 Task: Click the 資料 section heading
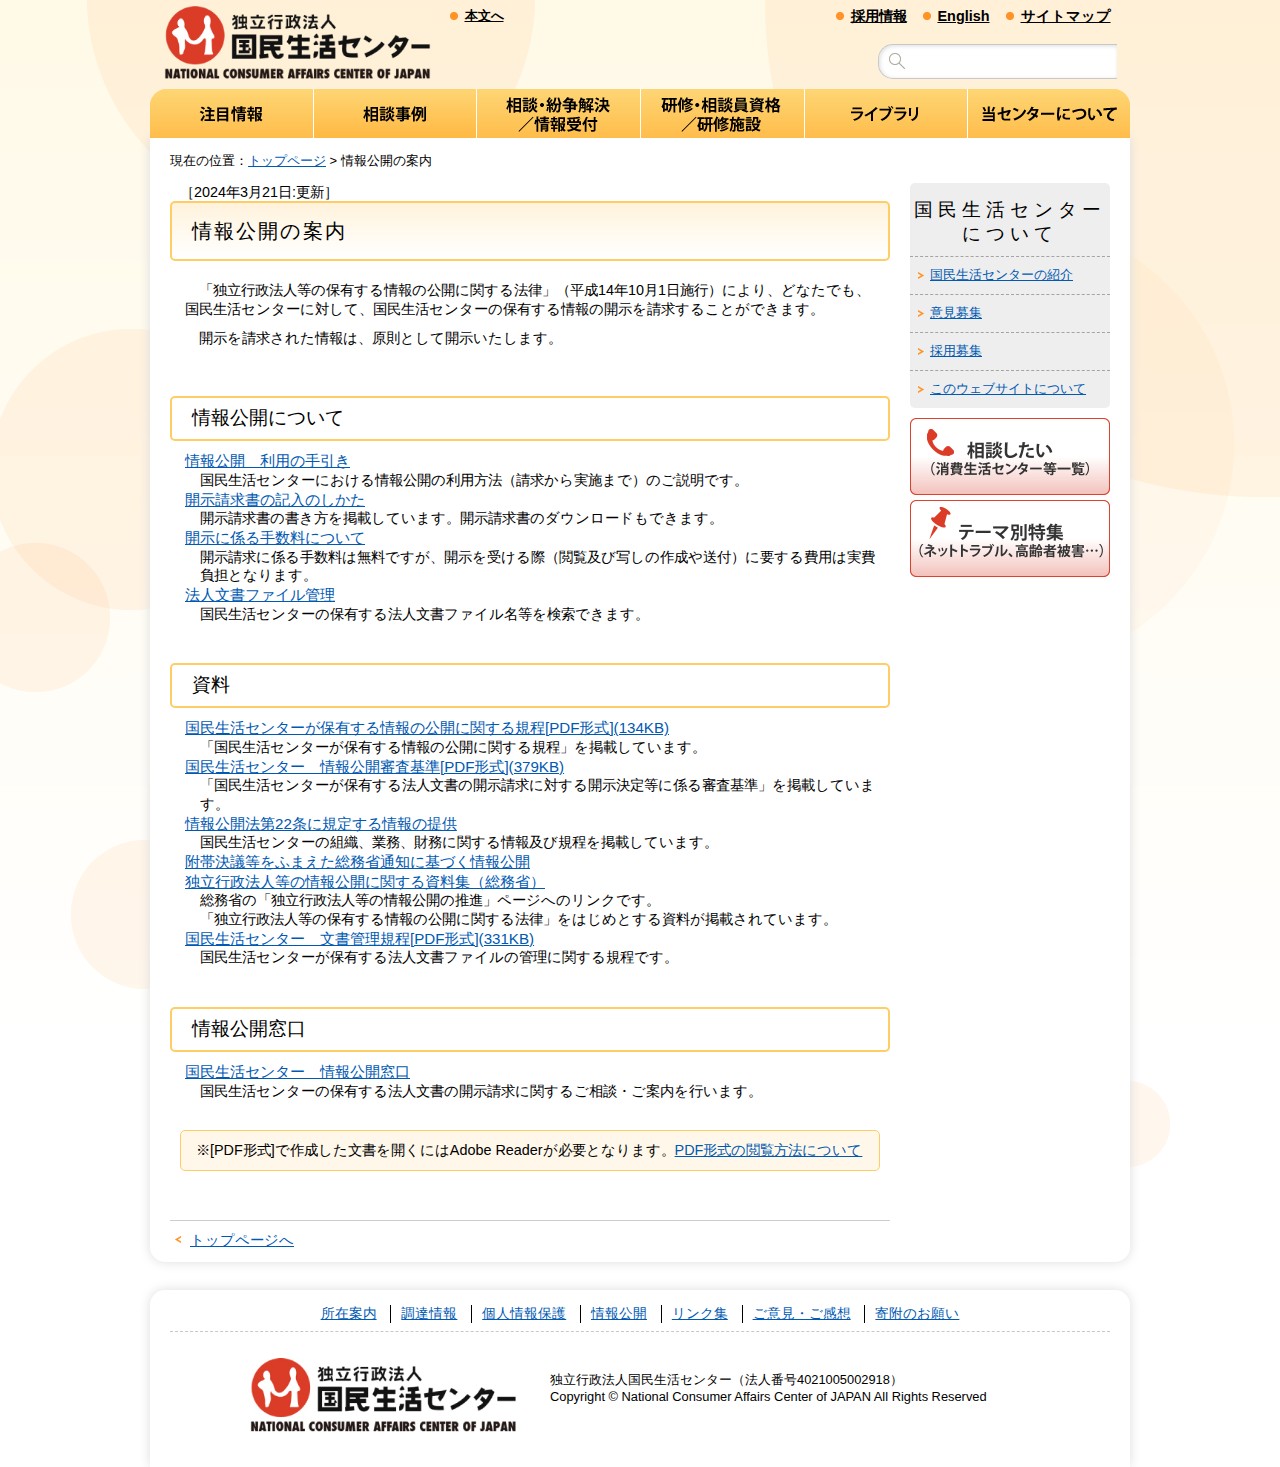coord(530,685)
